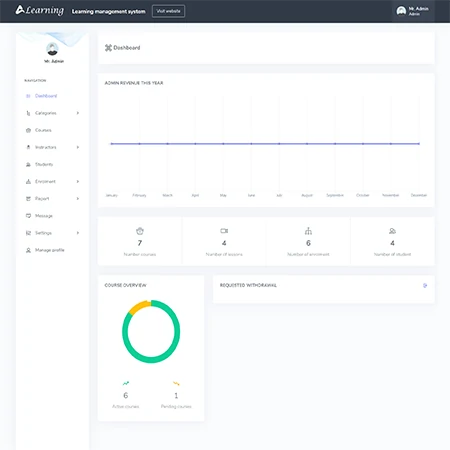This screenshot has width=450, height=450.
Task: Expand the Enrolment submenu arrow
Action: pyautogui.click(x=78, y=181)
